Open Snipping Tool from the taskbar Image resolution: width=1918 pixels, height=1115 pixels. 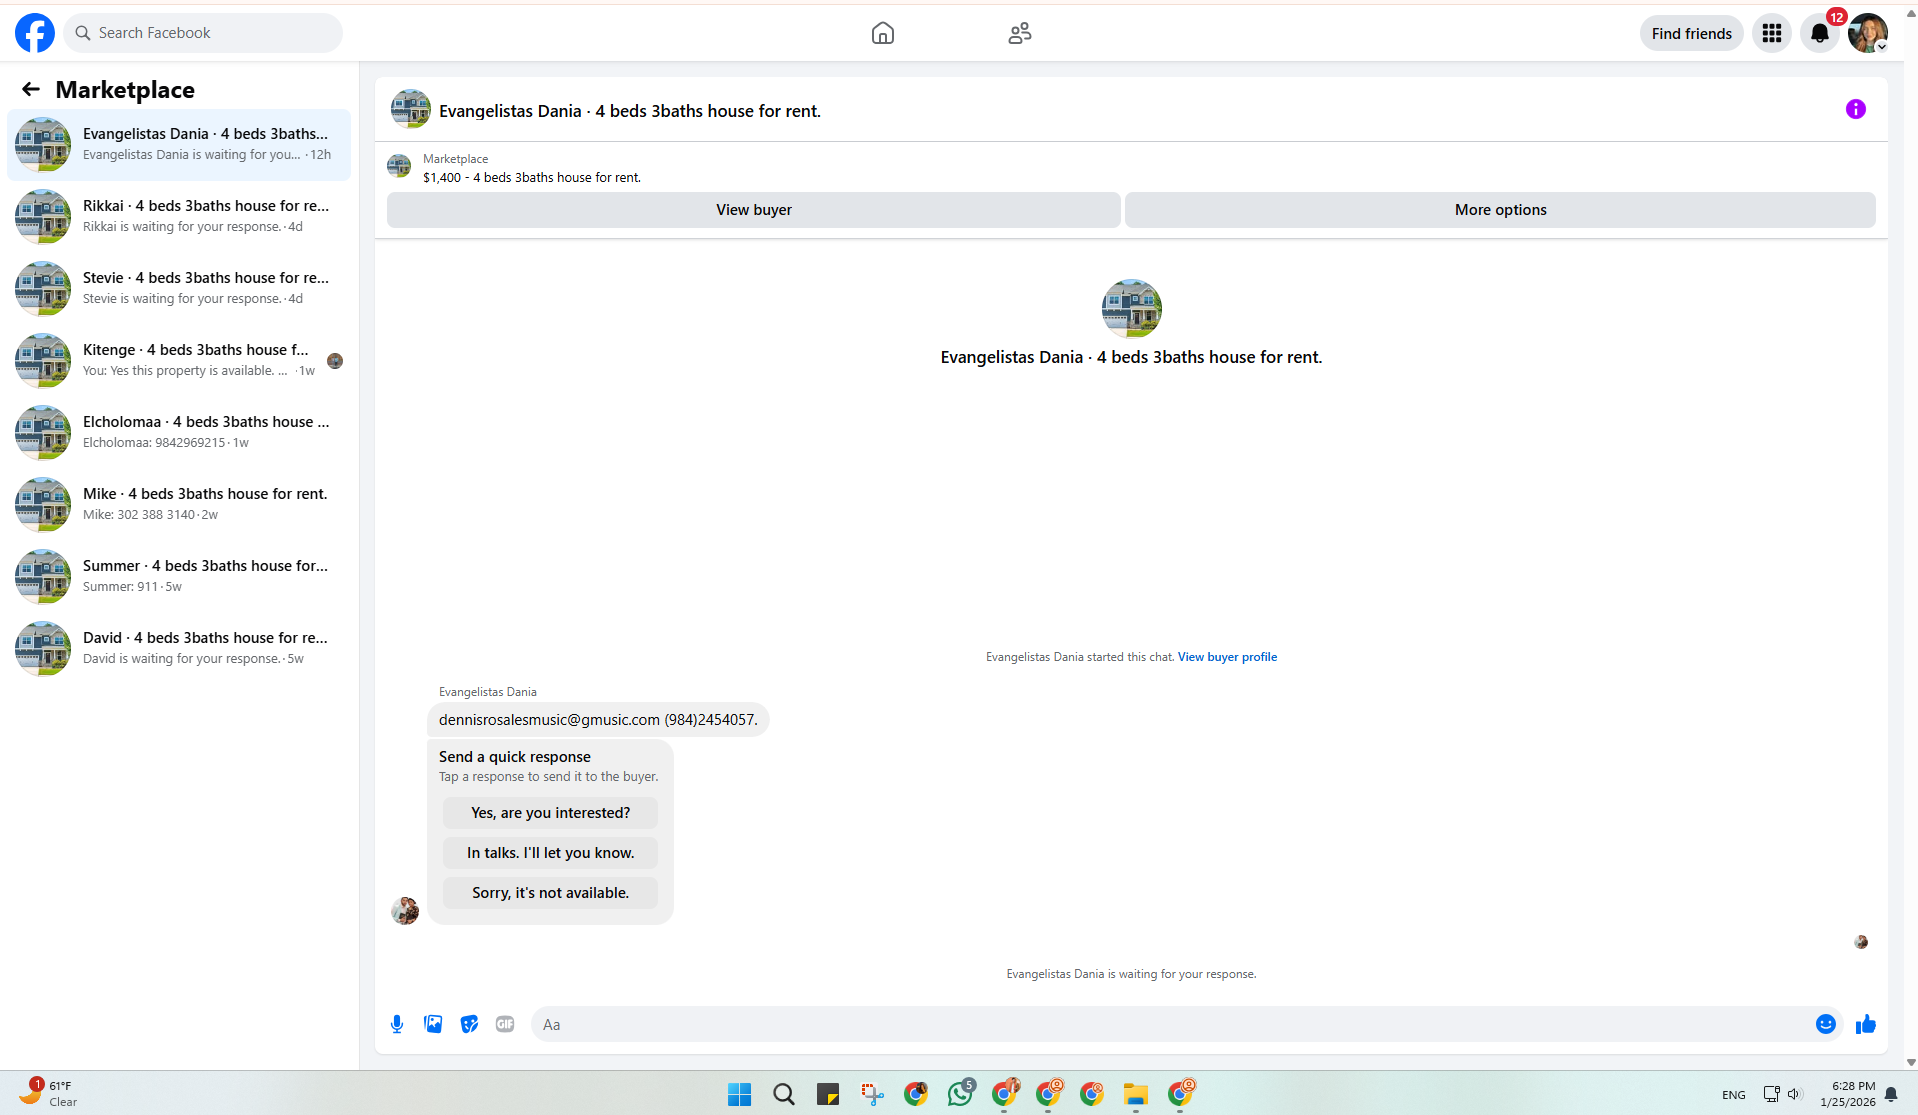(872, 1094)
